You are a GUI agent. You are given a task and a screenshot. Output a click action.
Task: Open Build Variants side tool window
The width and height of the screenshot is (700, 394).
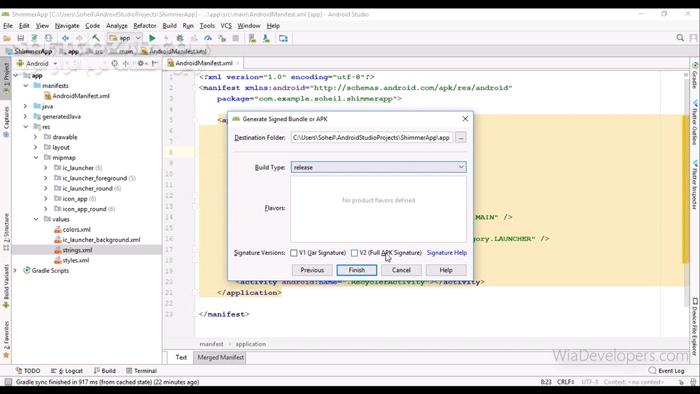pyautogui.click(x=6, y=286)
